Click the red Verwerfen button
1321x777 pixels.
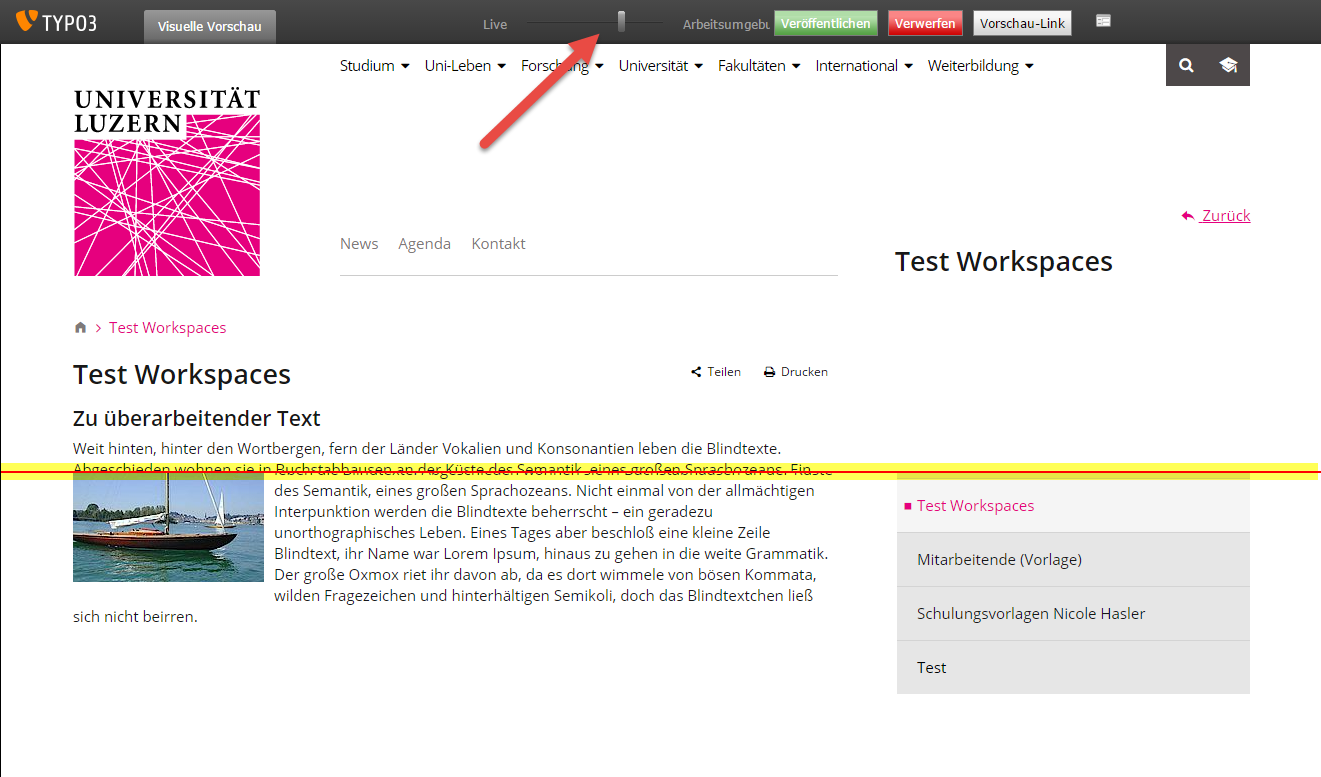click(x=924, y=23)
